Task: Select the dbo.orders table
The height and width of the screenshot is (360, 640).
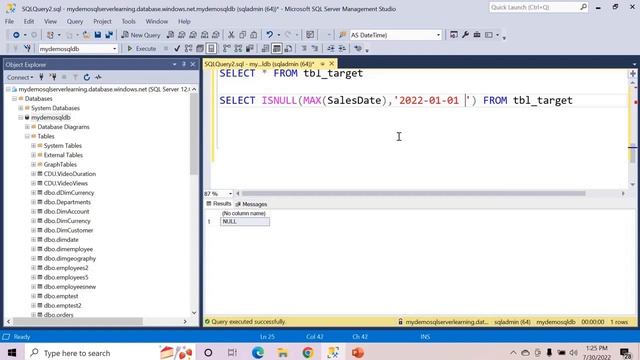Action: (58, 315)
